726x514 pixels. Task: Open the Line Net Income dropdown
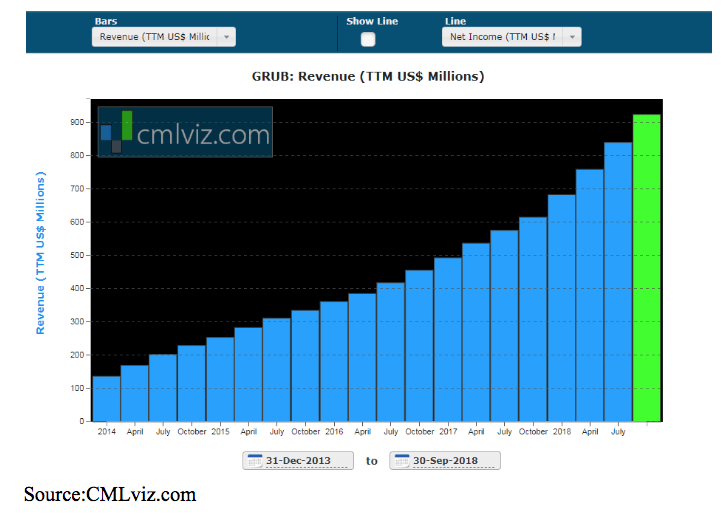point(512,37)
